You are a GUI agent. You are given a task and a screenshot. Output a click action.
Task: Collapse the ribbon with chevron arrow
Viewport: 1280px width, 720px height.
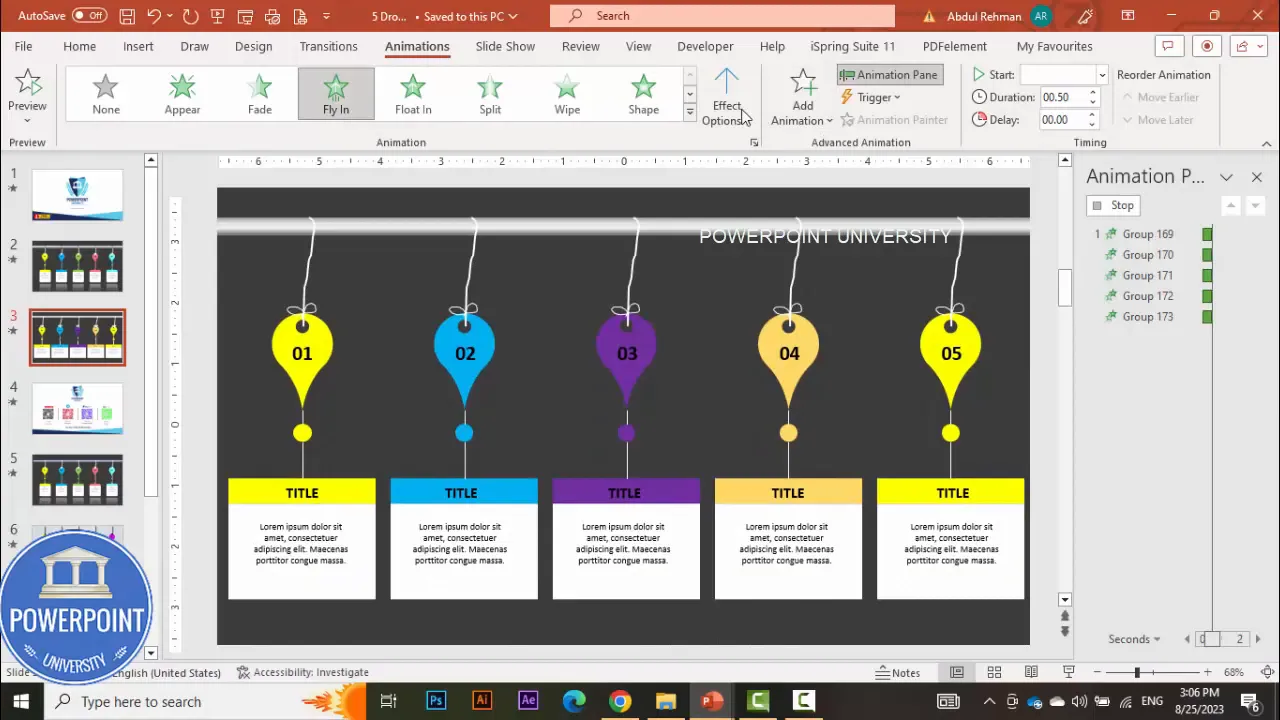coord(1266,143)
